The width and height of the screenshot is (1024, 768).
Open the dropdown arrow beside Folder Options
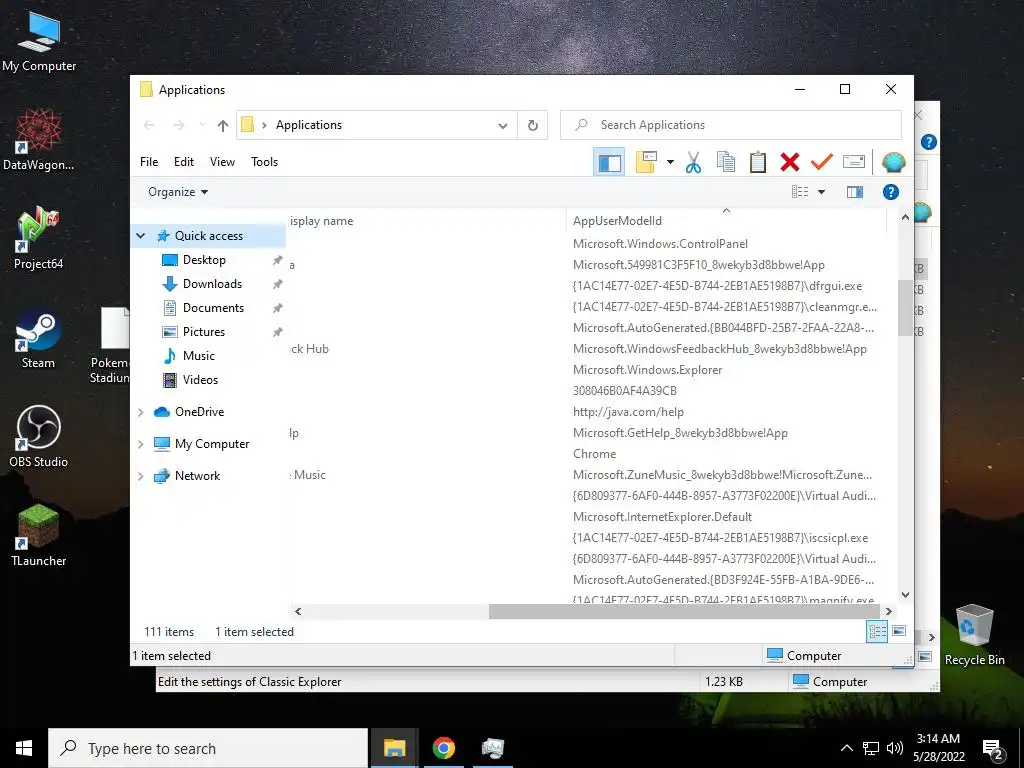tap(670, 162)
